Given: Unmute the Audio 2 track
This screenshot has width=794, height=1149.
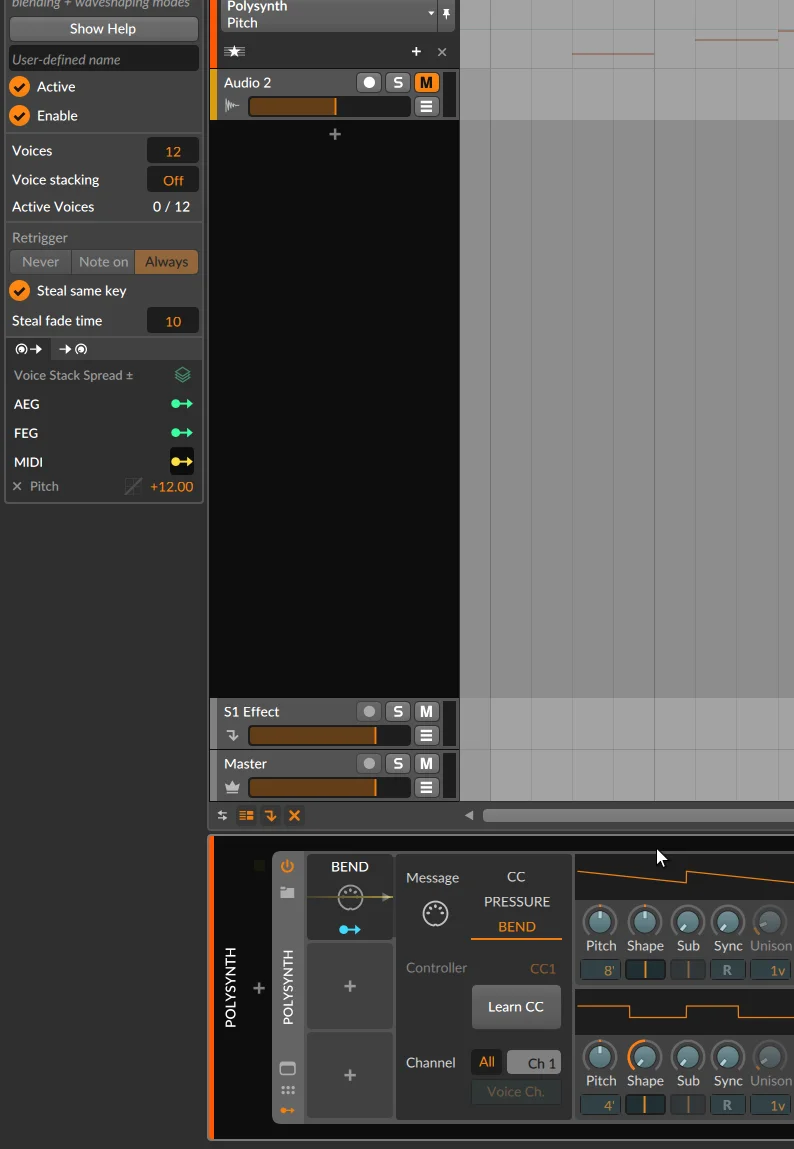Looking at the screenshot, I should click(x=426, y=82).
